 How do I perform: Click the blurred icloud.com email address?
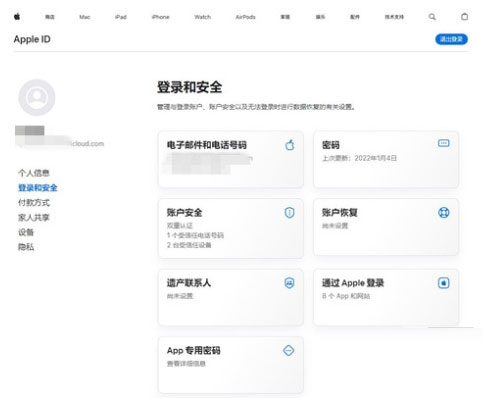[x=60, y=144]
